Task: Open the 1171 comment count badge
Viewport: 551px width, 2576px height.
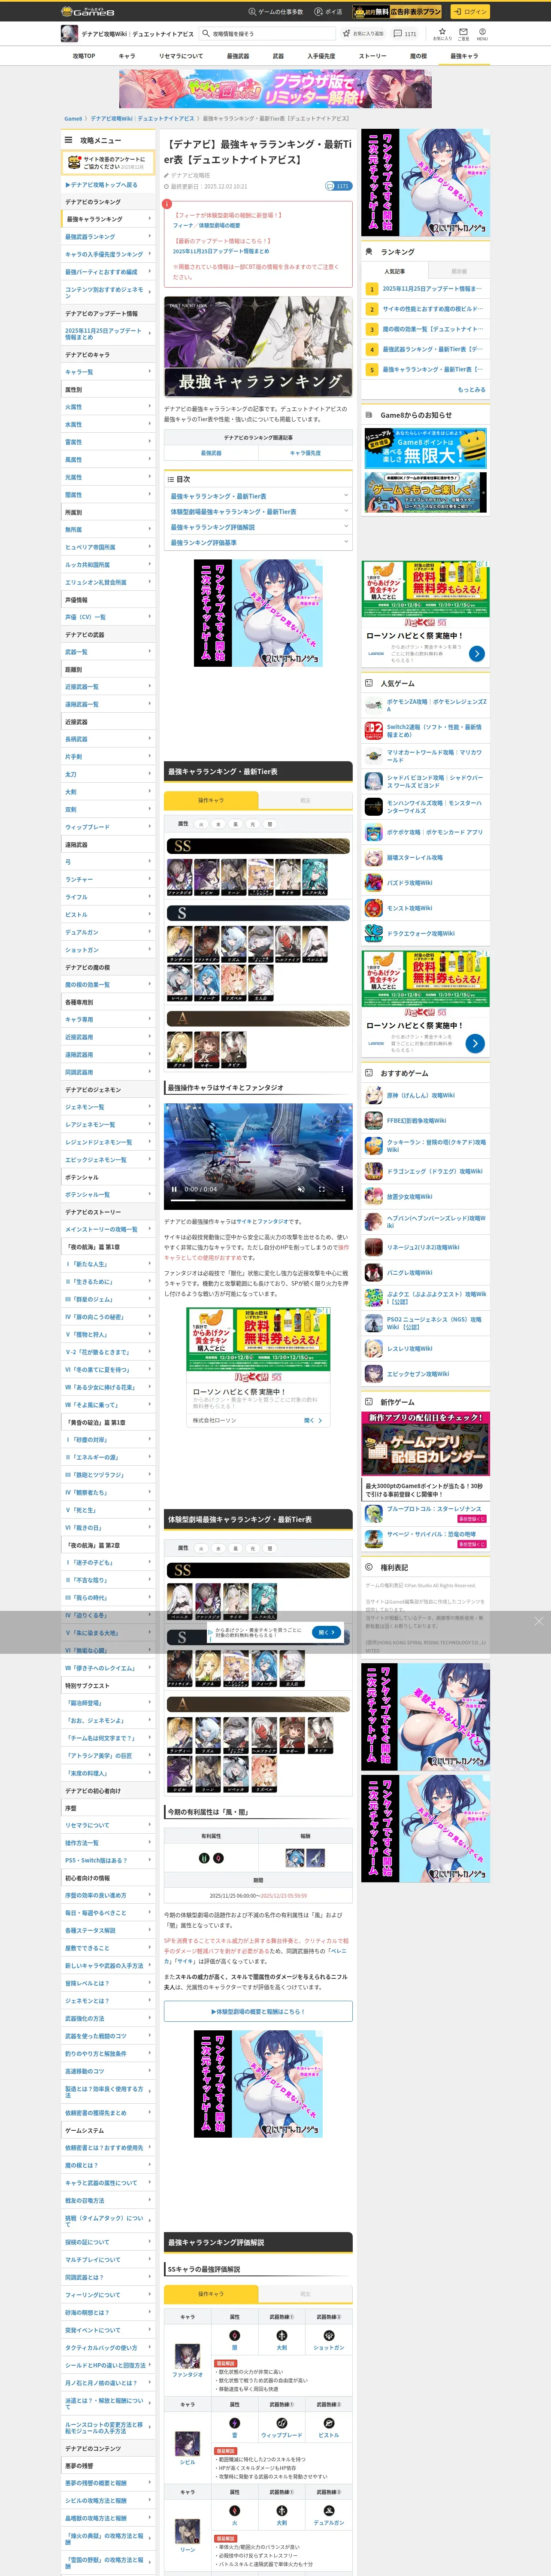Action: coord(338,186)
